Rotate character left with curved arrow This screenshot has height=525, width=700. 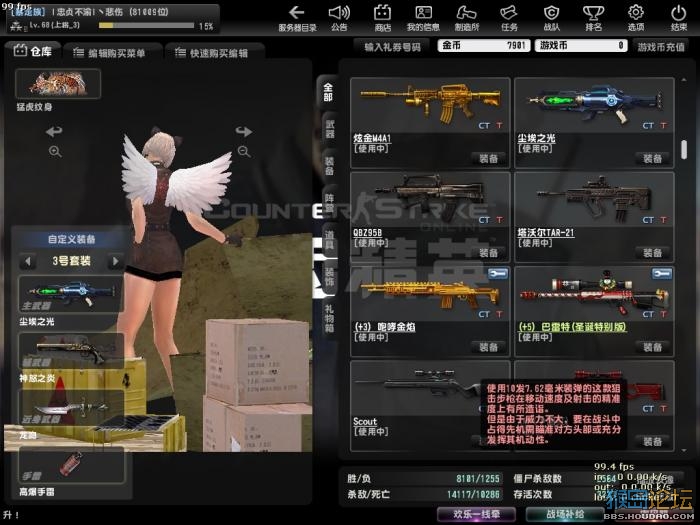tap(54, 131)
